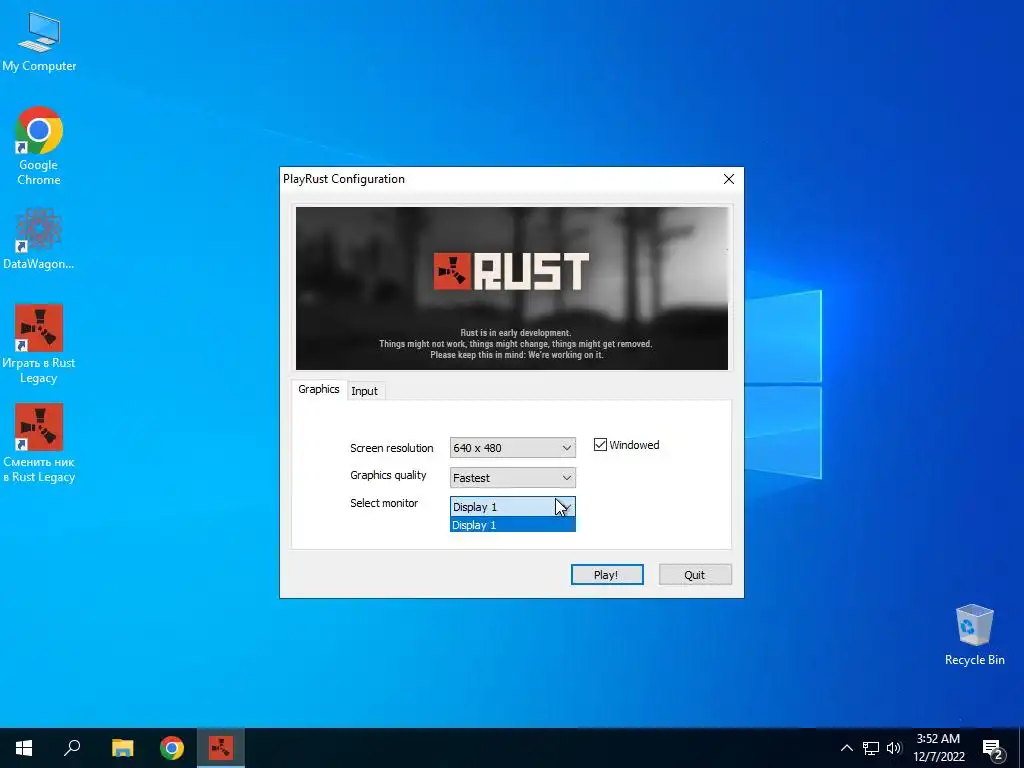Open network status tray icon
The image size is (1024, 768).
(x=871, y=748)
